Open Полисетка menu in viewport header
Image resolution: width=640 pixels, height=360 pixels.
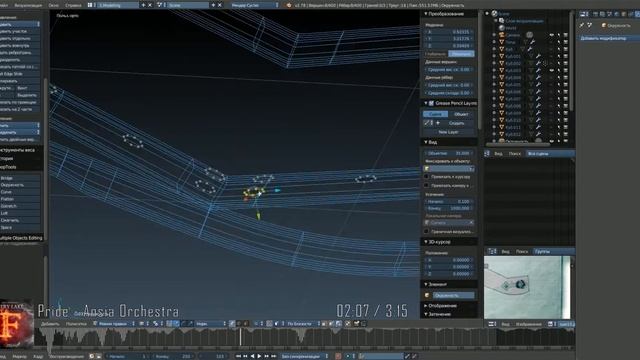pyautogui.click(x=76, y=324)
